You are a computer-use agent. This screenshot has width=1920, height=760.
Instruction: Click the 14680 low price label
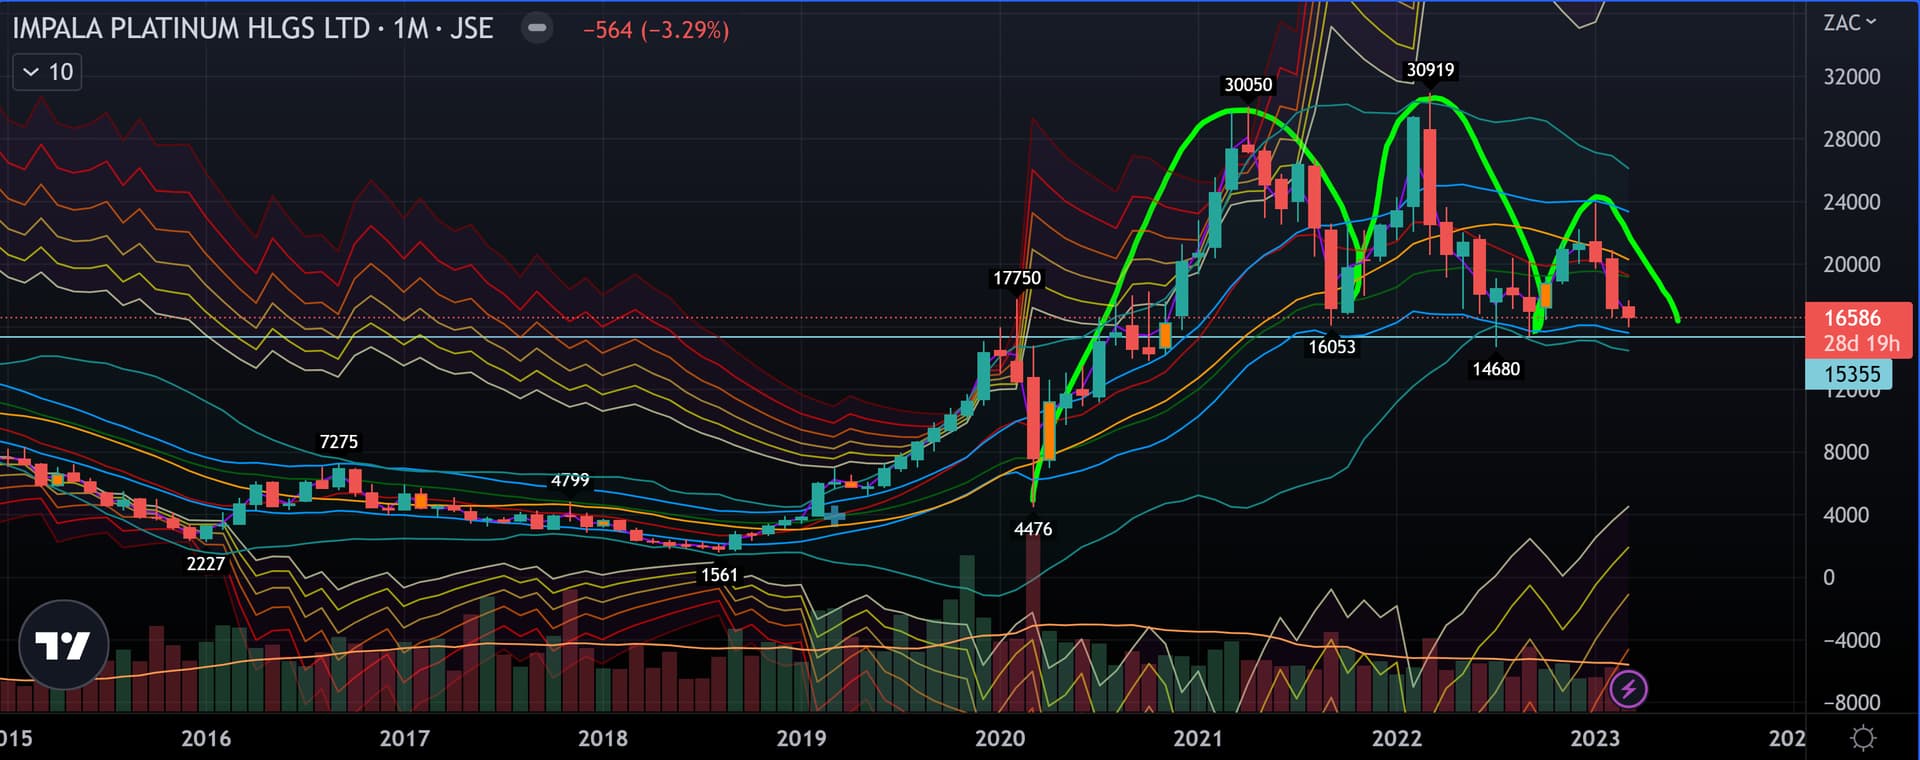(1496, 369)
